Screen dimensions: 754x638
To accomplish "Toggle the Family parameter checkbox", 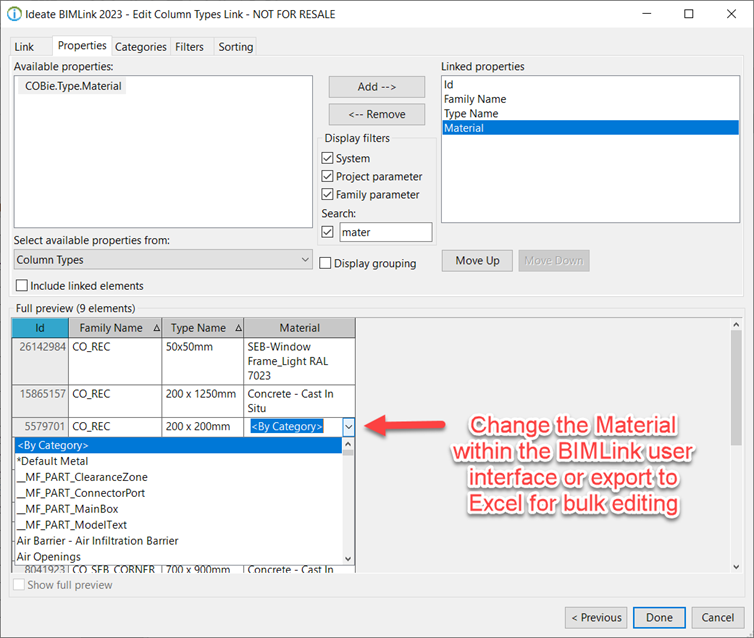I will (x=327, y=195).
